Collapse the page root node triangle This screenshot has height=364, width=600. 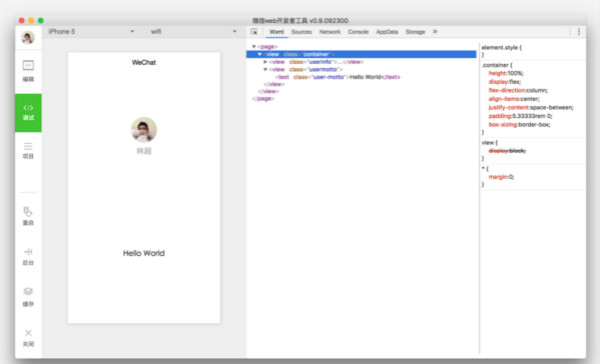click(x=254, y=46)
